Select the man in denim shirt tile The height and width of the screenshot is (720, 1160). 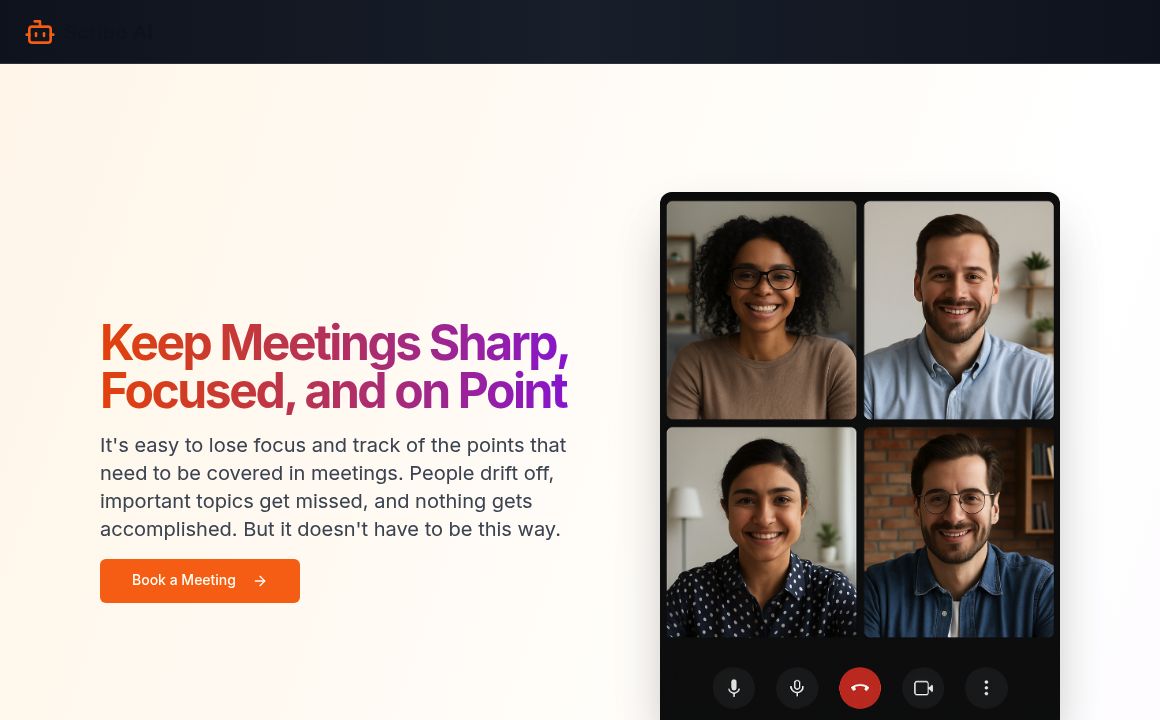point(958,532)
